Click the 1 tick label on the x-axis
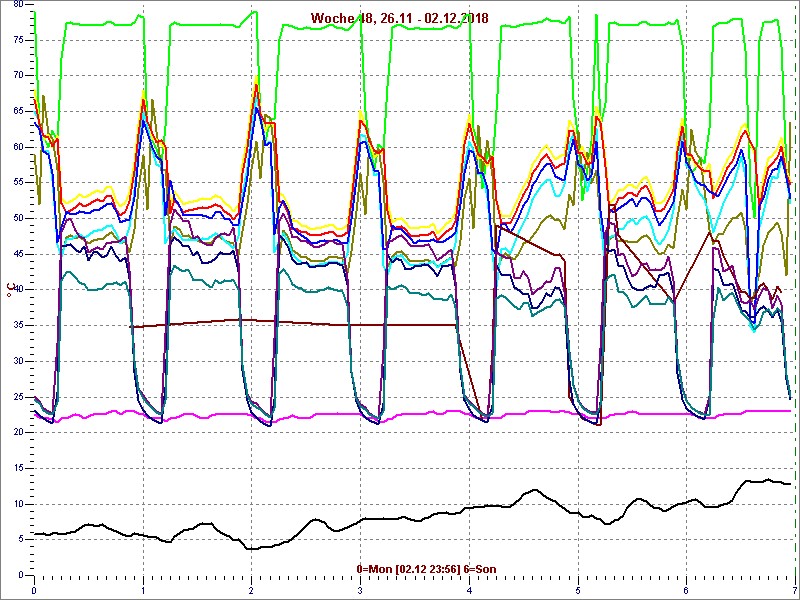Viewport: 800px width, 600px height. click(x=143, y=590)
